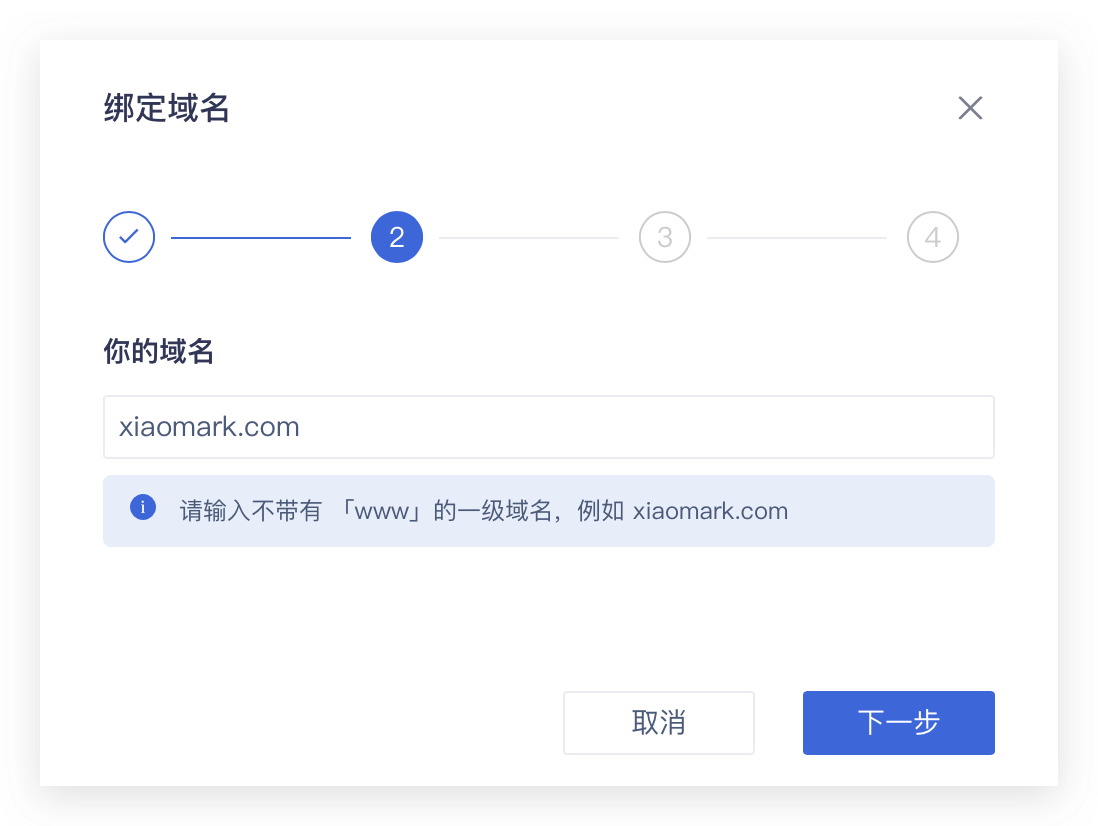Screen dimensions: 1098x826
Task: Jump to step 3 in the progress stepper
Action: pos(665,238)
